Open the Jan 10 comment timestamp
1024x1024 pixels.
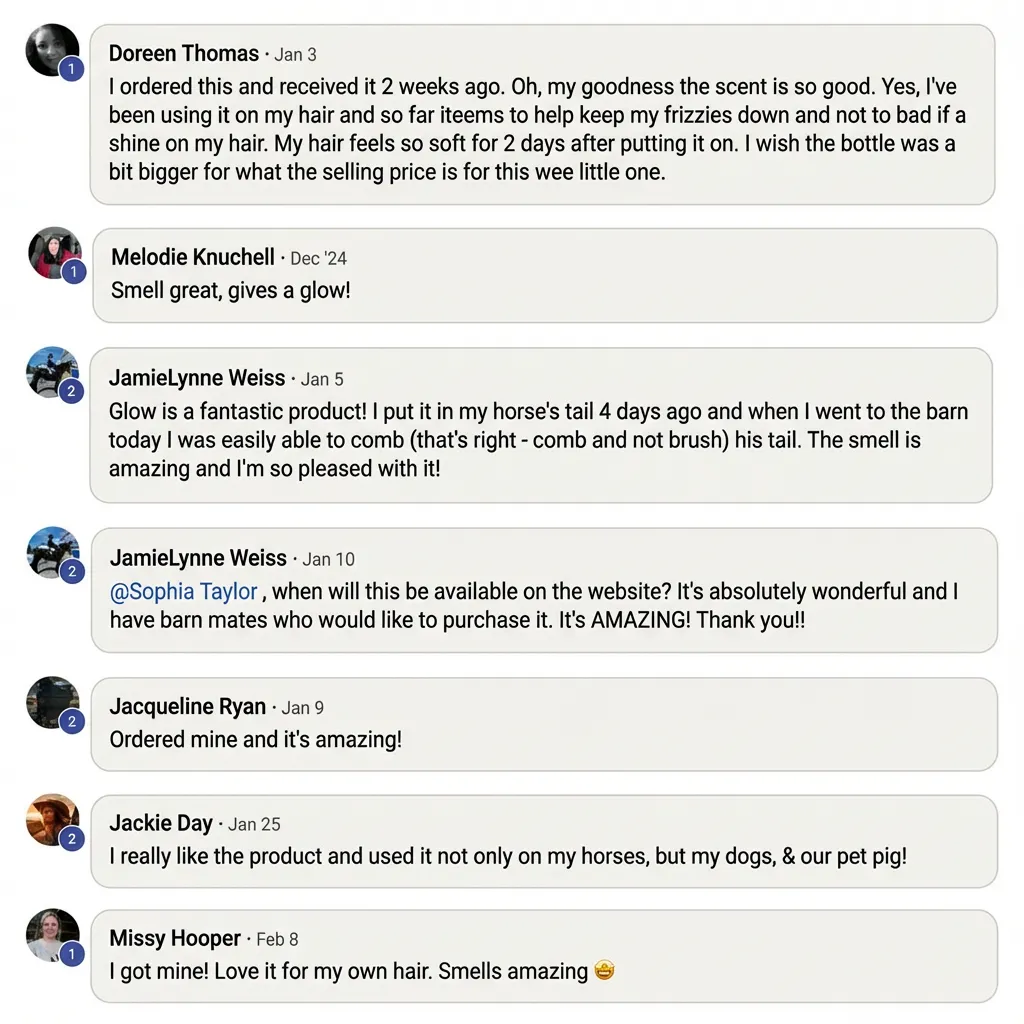pos(328,559)
